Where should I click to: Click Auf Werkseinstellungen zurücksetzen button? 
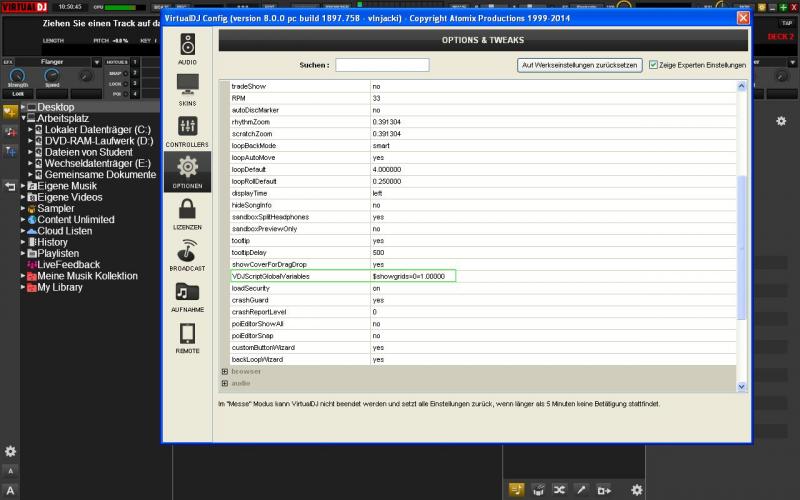pos(579,65)
